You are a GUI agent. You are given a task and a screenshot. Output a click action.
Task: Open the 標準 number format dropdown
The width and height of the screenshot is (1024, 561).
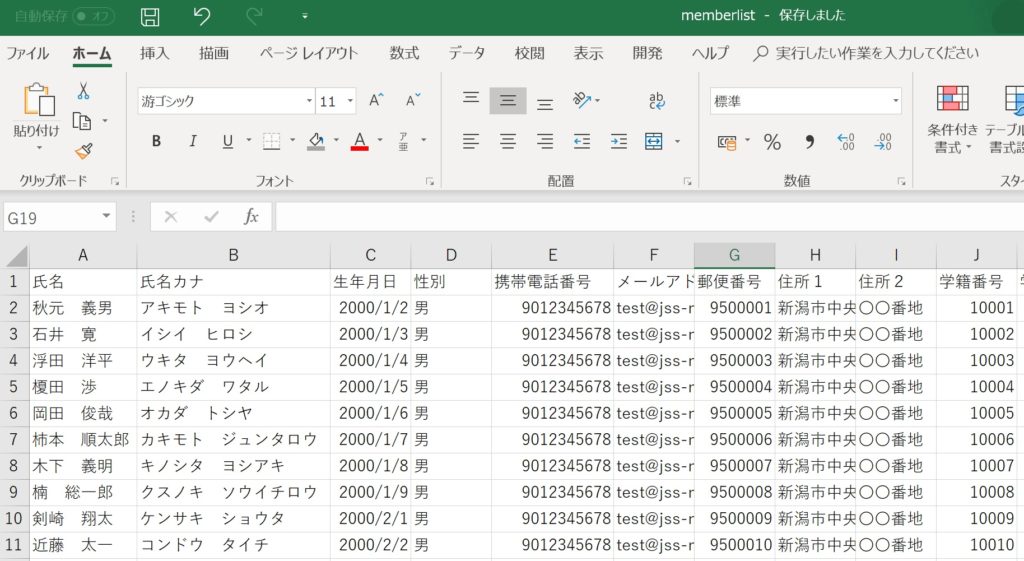pyautogui.click(x=896, y=101)
